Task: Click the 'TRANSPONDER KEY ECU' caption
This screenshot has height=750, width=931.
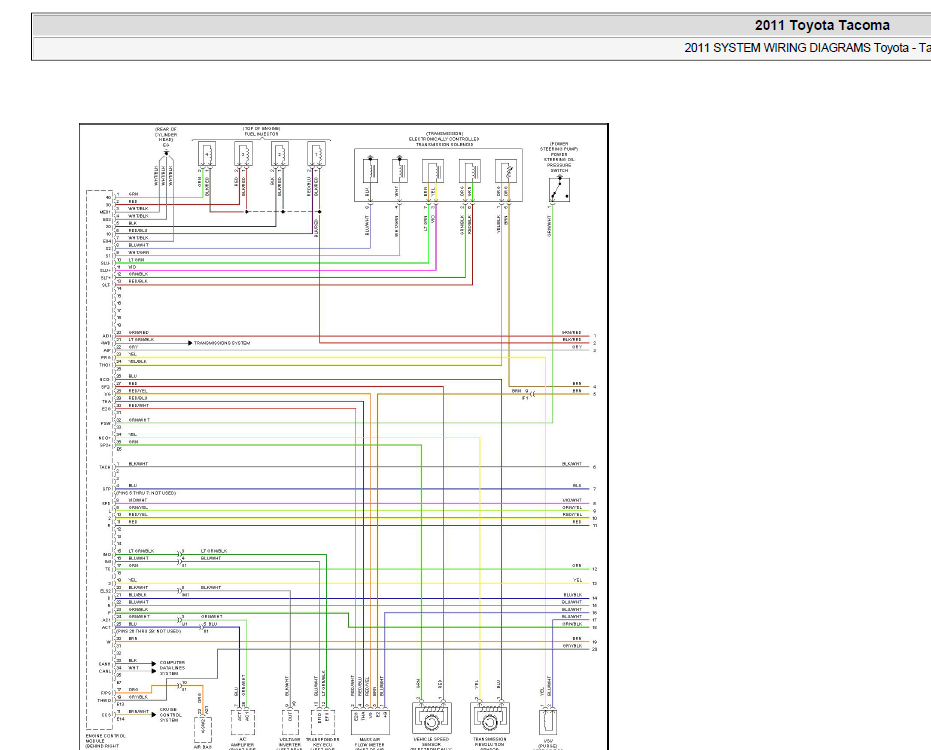Action: 322,742
